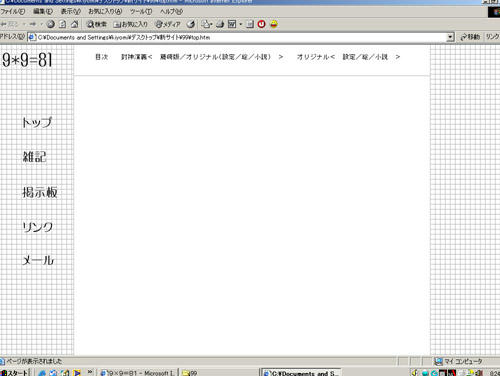
Task: Open the リンク sidebar link on the page
Action: coord(37,227)
